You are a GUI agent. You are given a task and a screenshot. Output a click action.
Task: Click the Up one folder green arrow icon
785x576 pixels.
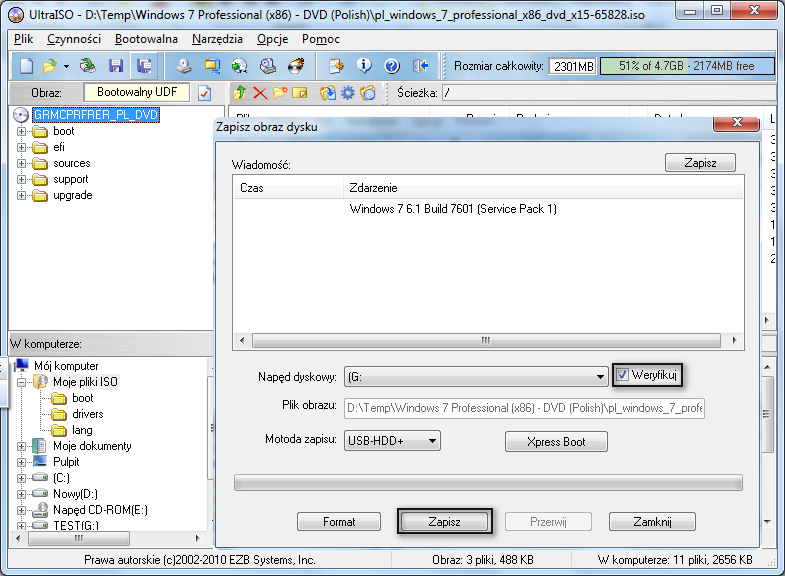pos(240,93)
